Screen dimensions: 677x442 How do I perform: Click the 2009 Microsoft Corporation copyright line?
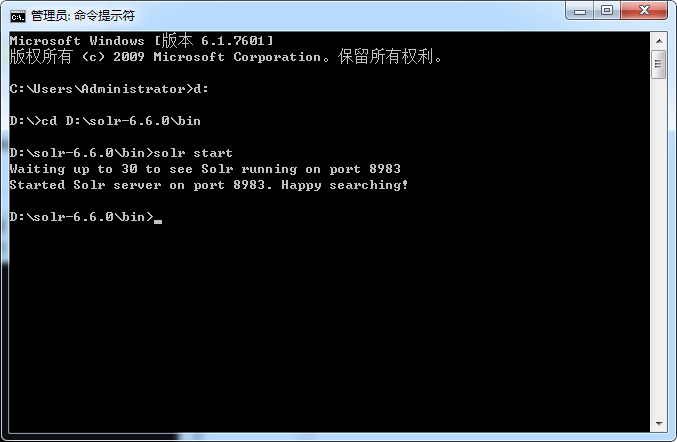point(225,57)
